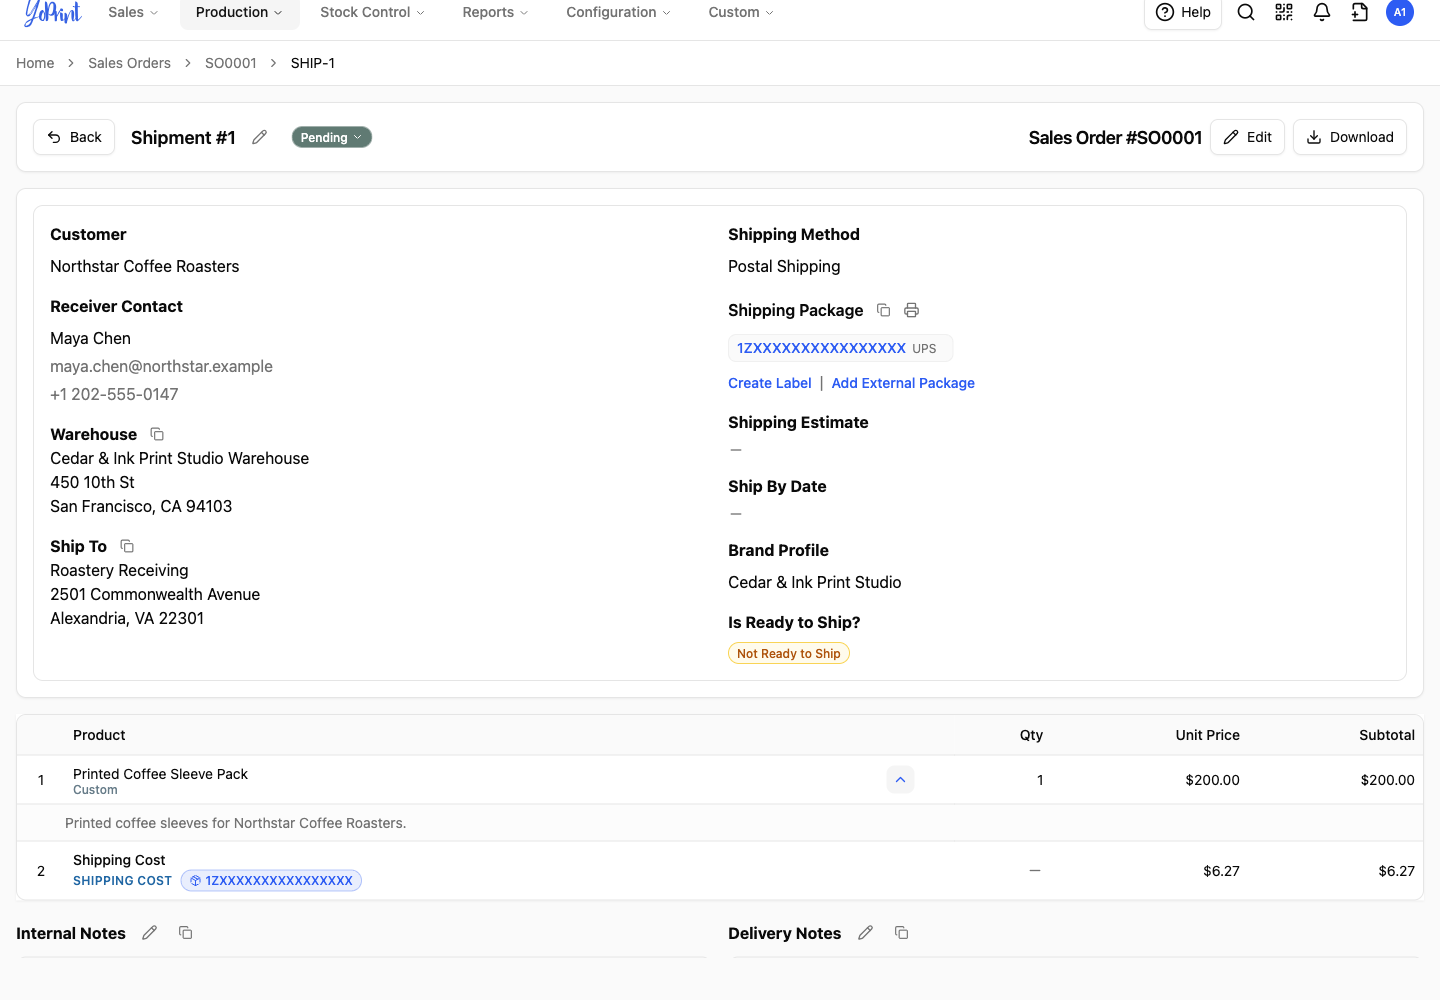The height and width of the screenshot is (1000, 1440).
Task: Open the Pending status dropdown
Action: pyautogui.click(x=332, y=137)
